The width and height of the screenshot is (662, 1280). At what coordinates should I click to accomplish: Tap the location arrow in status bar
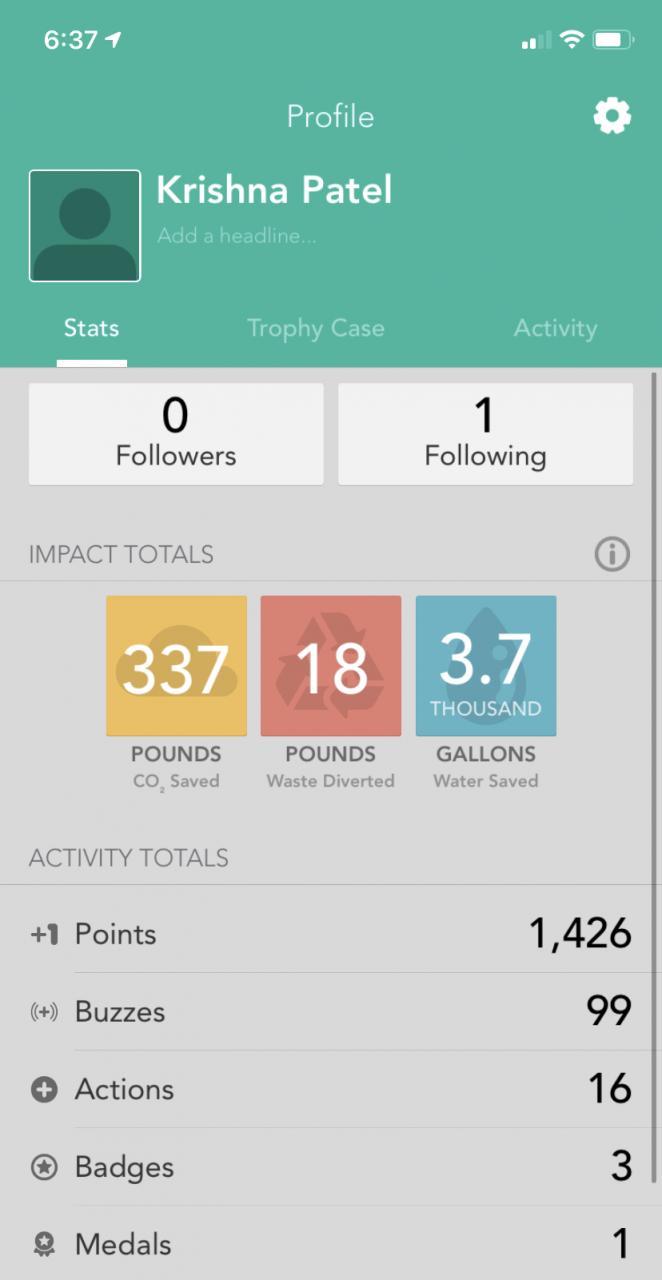(x=113, y=40)
